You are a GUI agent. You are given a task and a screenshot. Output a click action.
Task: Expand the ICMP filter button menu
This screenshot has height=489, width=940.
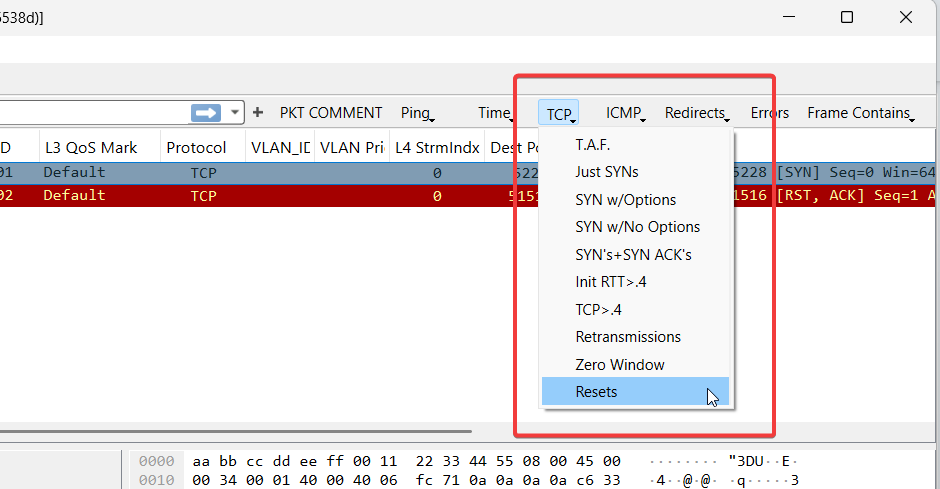625,113
